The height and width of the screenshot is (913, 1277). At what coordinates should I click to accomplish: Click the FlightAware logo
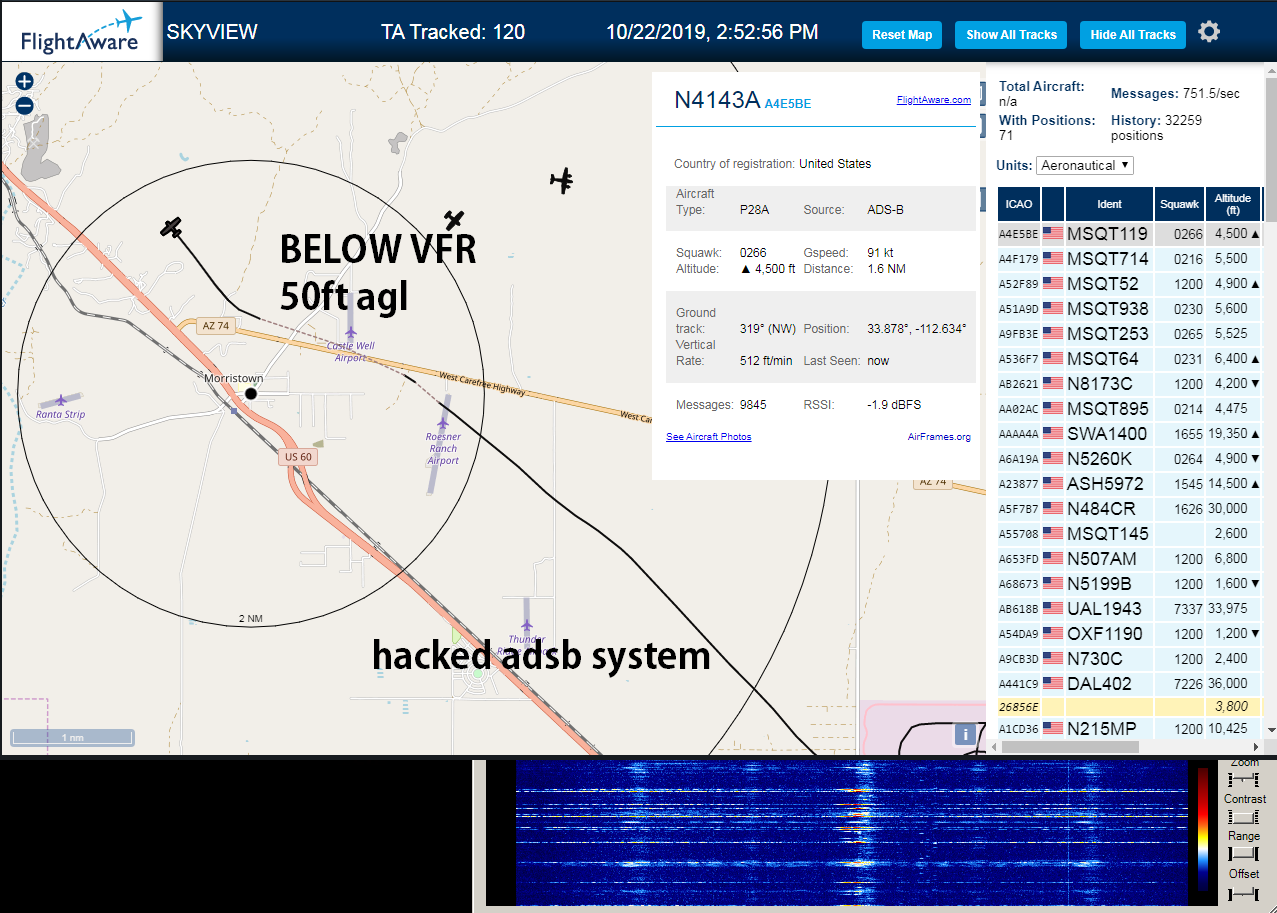point(81,32)
